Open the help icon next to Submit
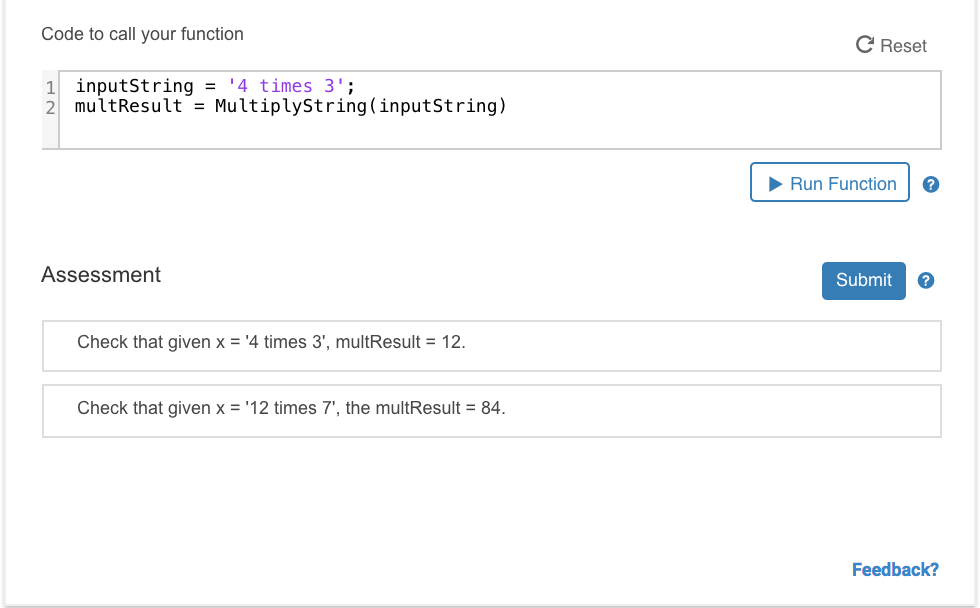980x608 pixels. click(x=926, y=281)
